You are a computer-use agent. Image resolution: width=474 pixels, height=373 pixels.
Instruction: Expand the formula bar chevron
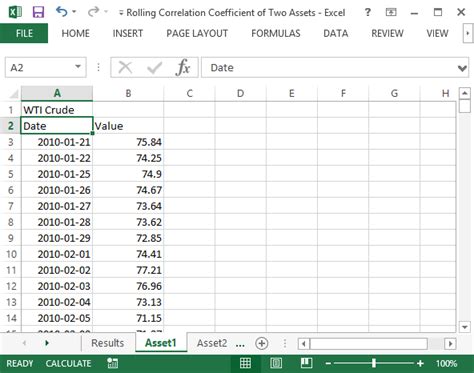(x=462, y=68)
